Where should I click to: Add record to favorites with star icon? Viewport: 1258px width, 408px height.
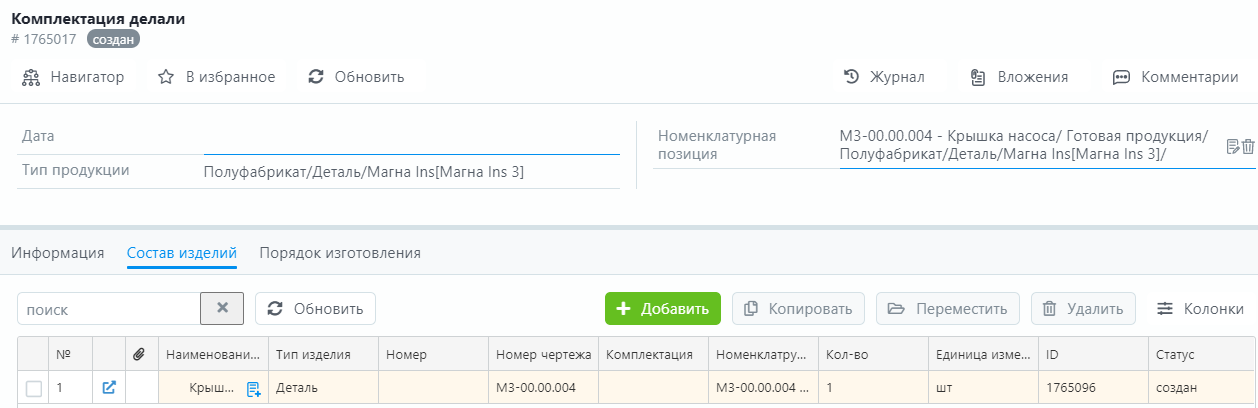click(216, 77)
